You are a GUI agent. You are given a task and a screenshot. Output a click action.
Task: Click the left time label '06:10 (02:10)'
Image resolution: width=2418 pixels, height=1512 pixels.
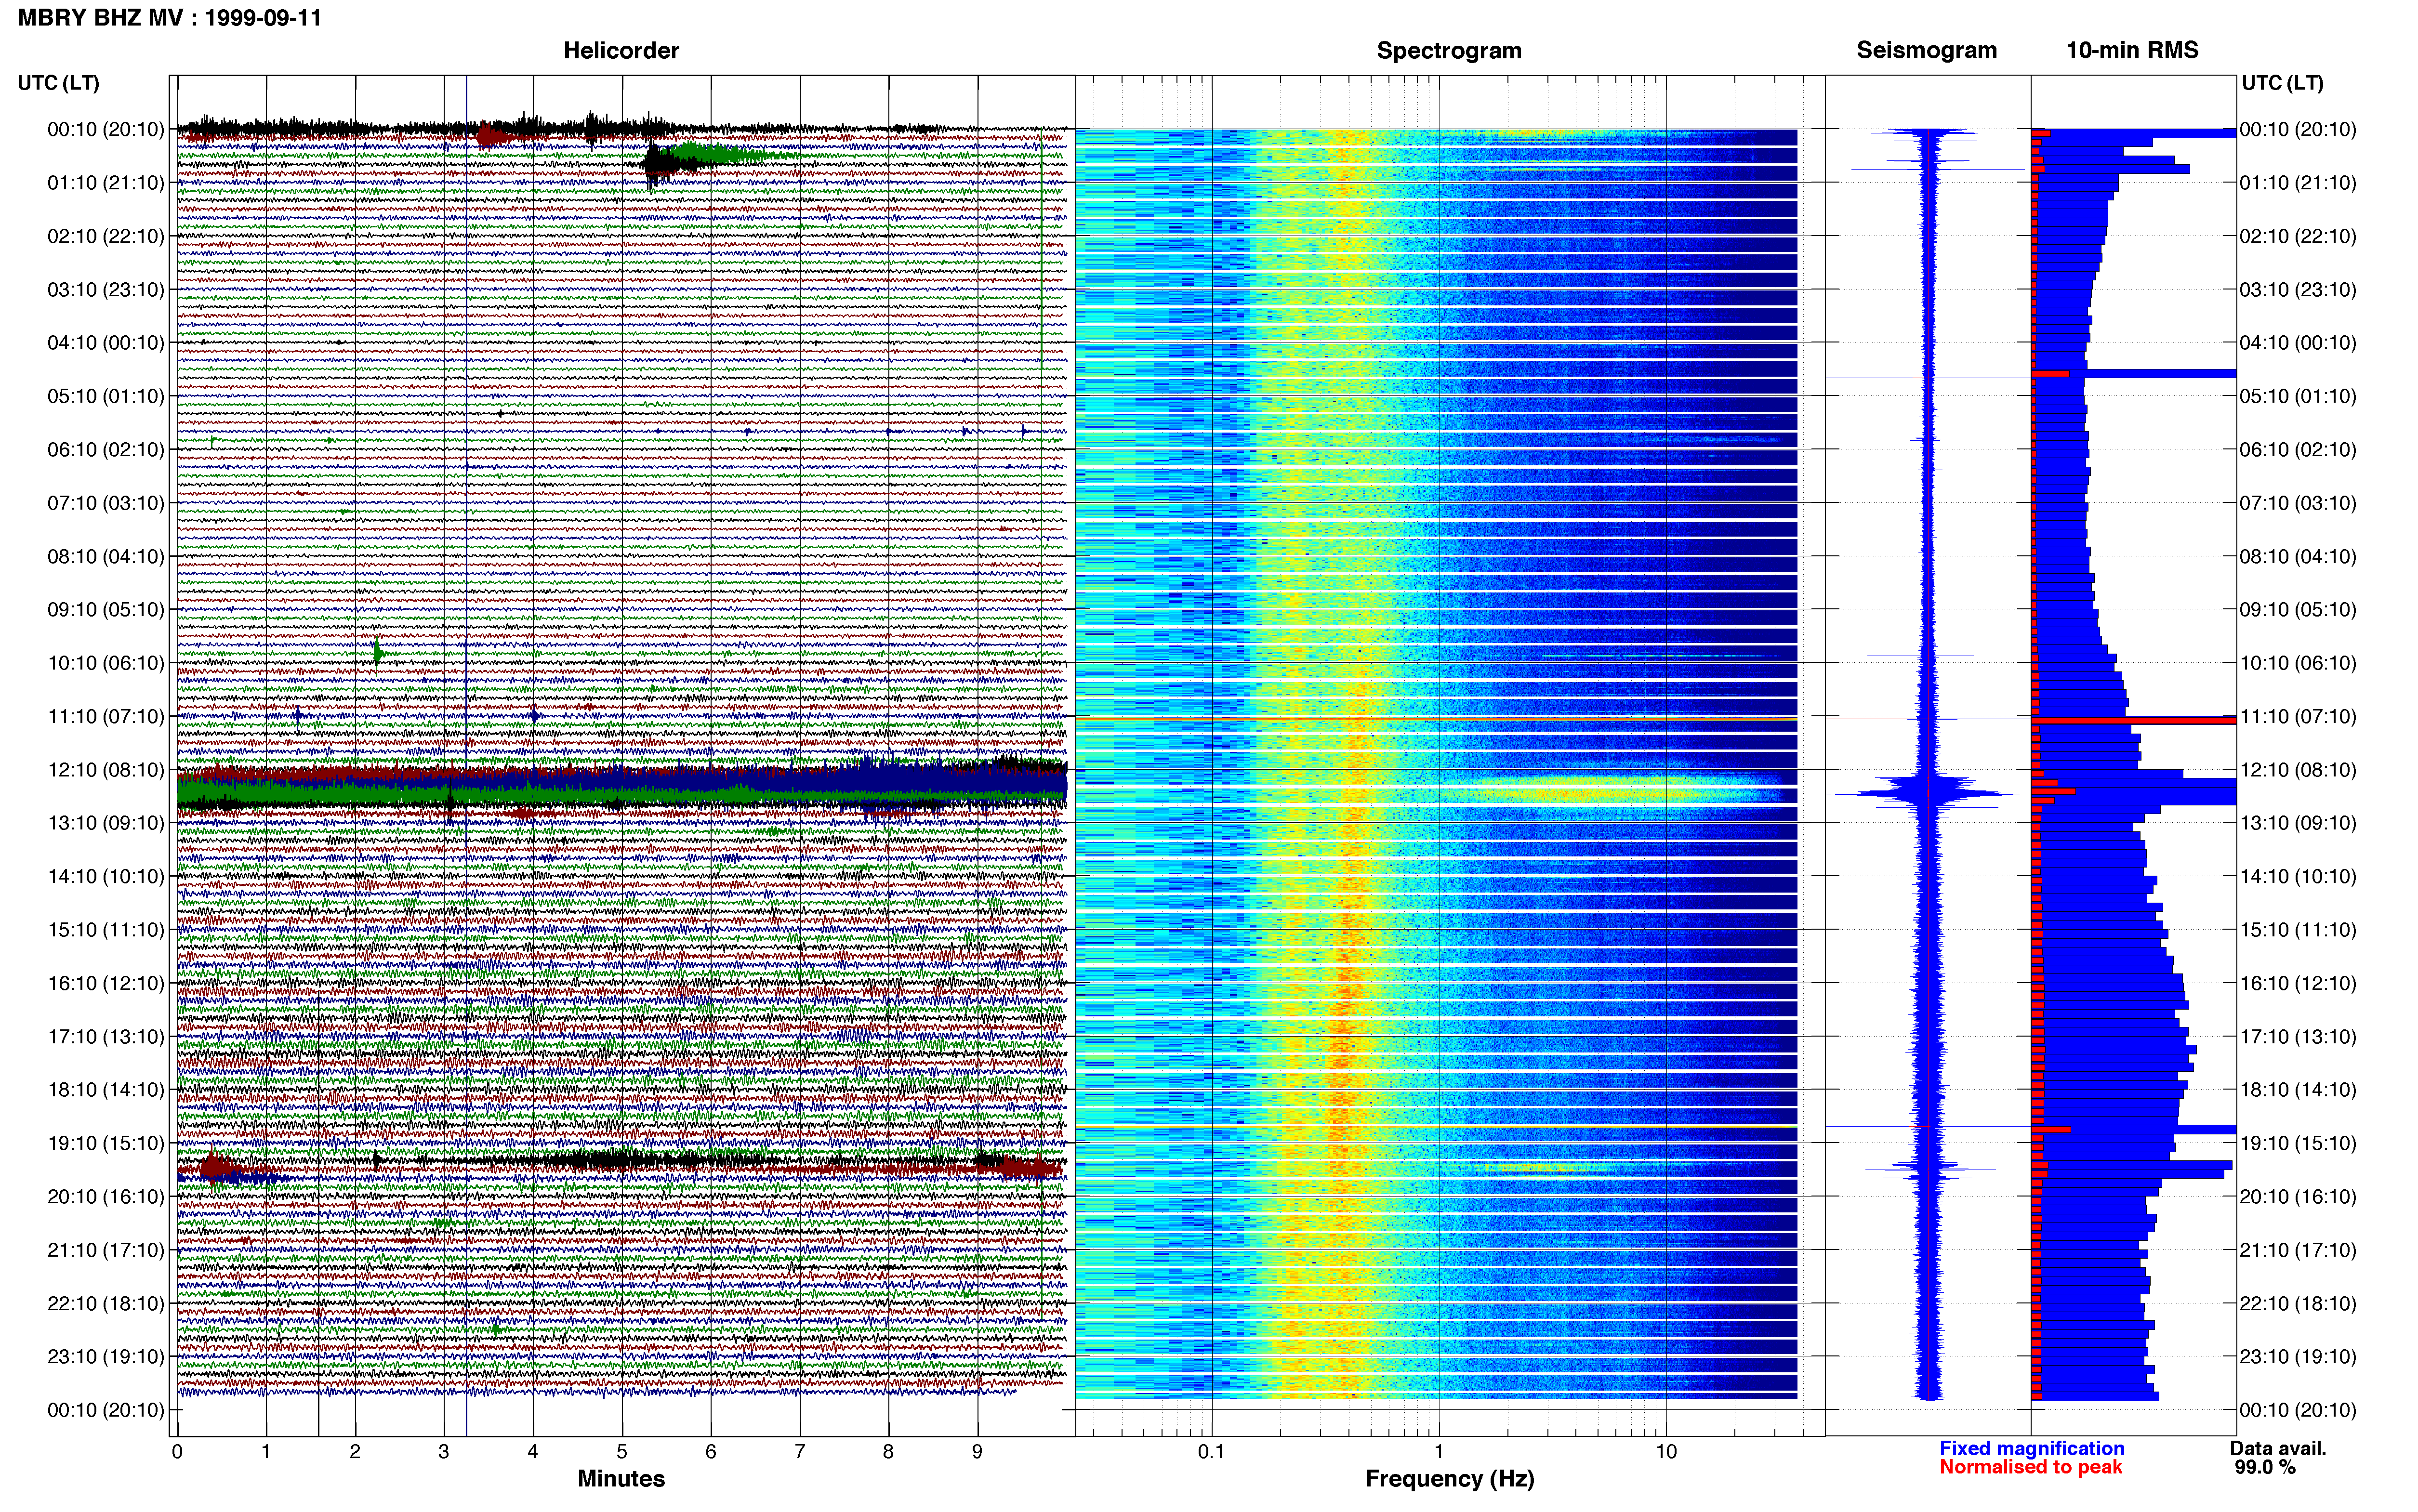coord(106,450)
